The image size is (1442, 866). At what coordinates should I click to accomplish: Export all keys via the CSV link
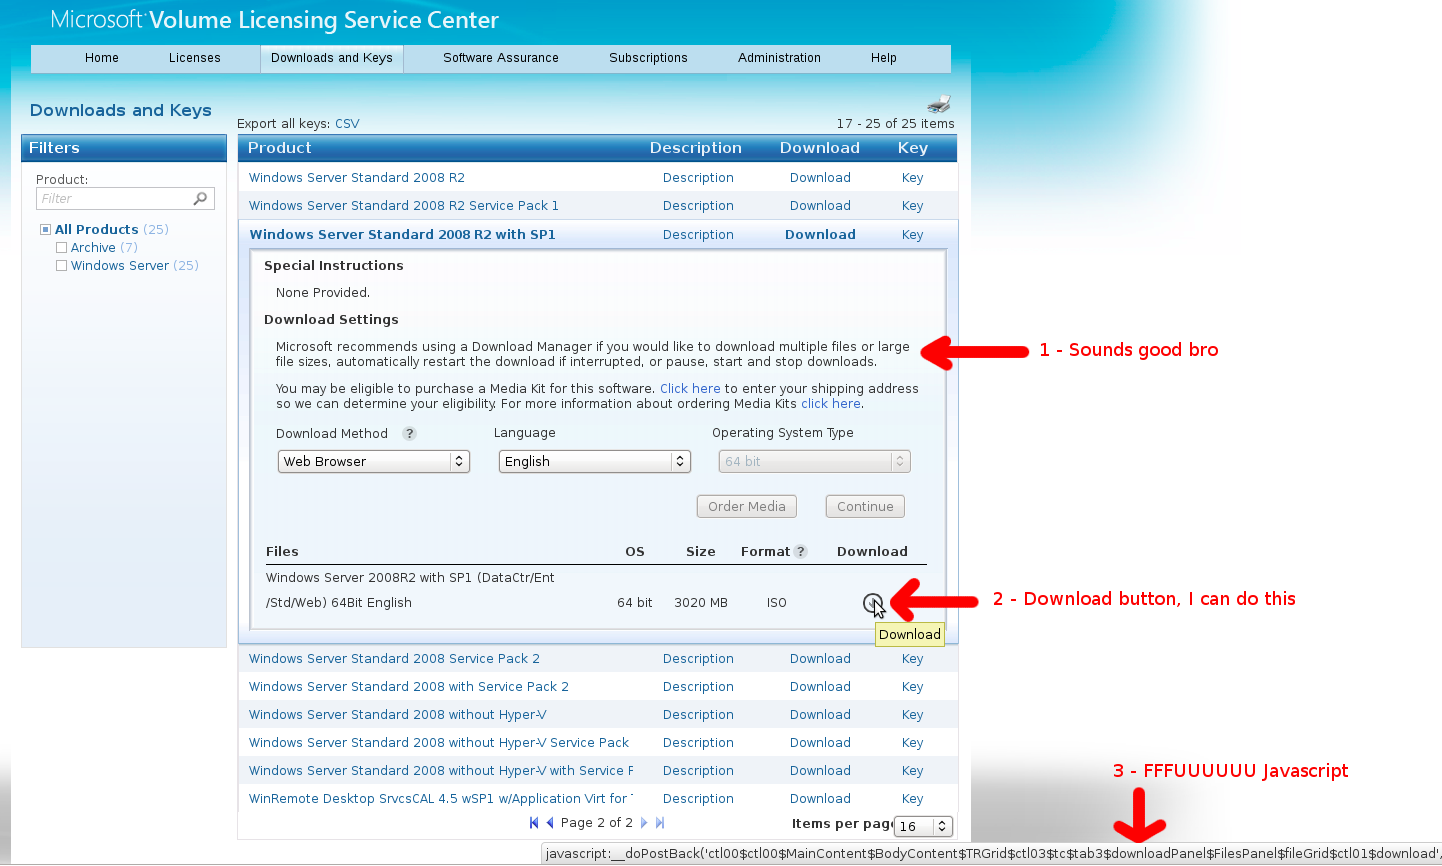(x=347, y=124)
